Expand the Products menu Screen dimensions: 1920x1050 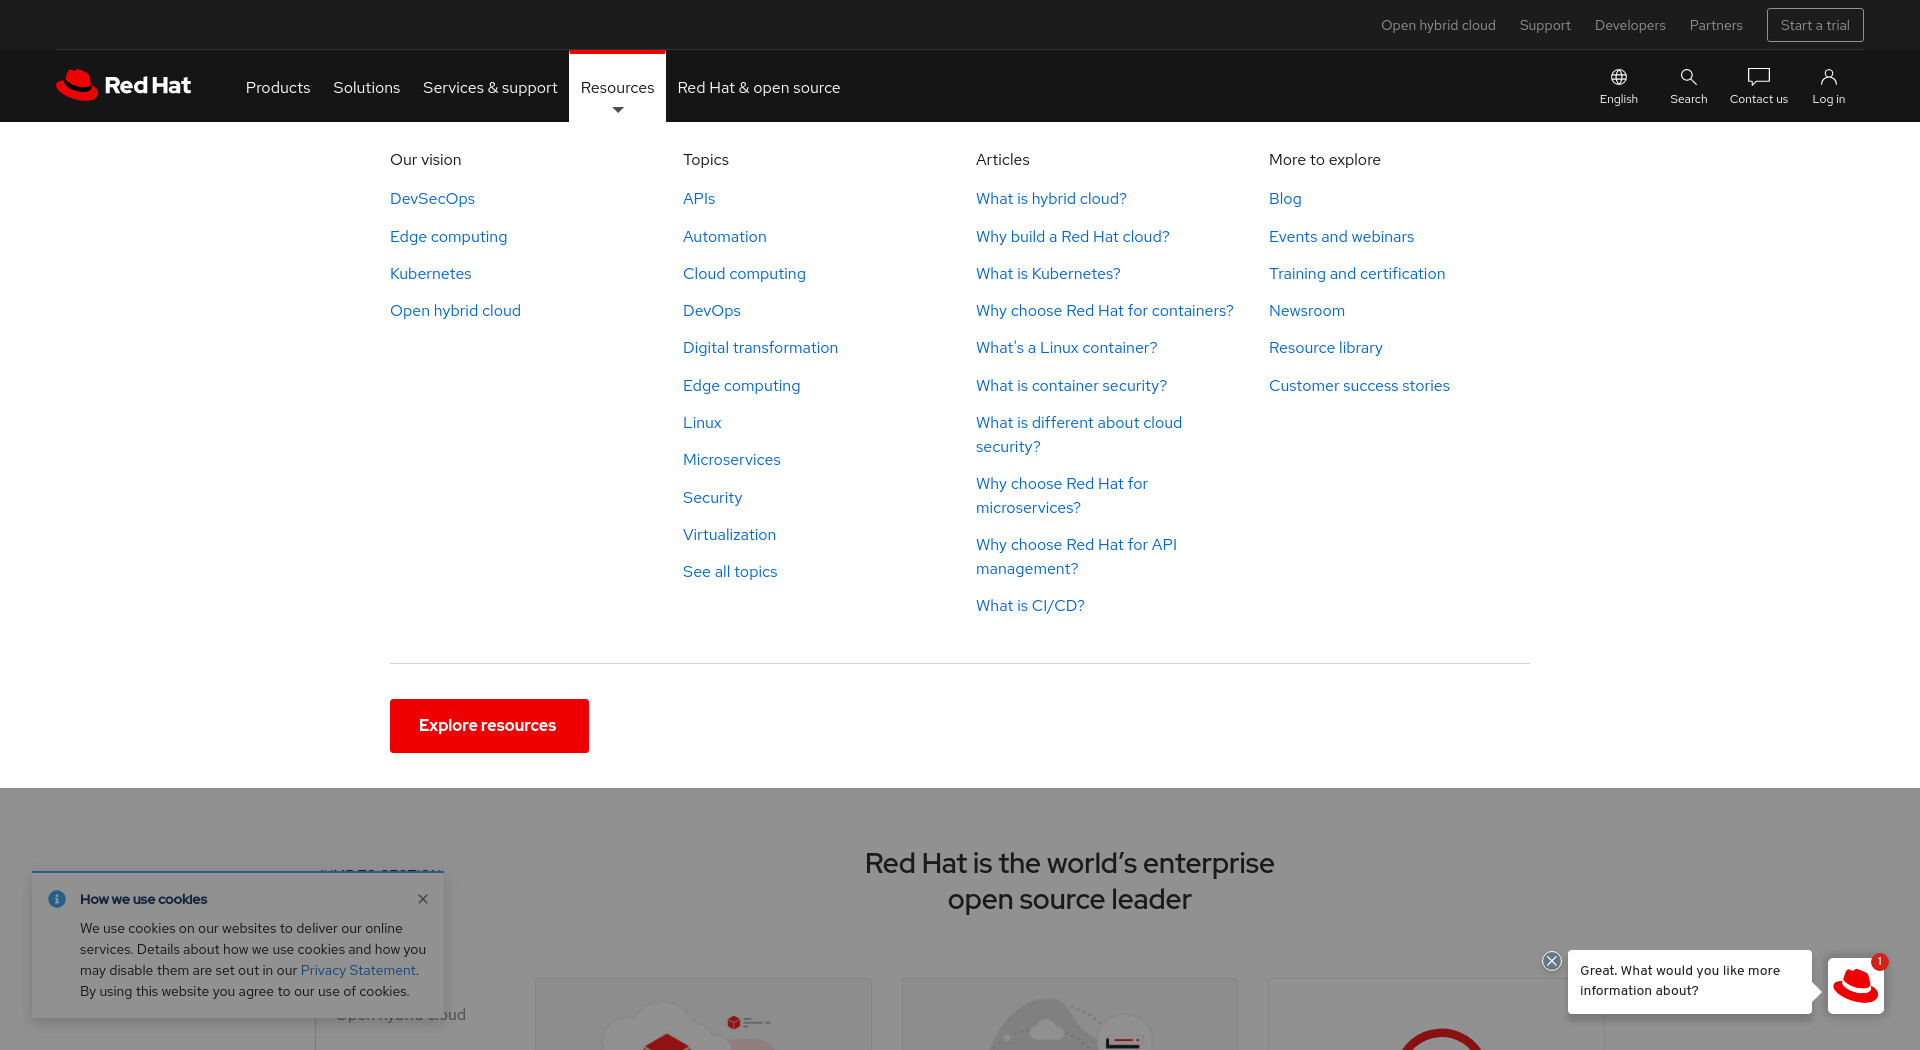tap(278, 88)
